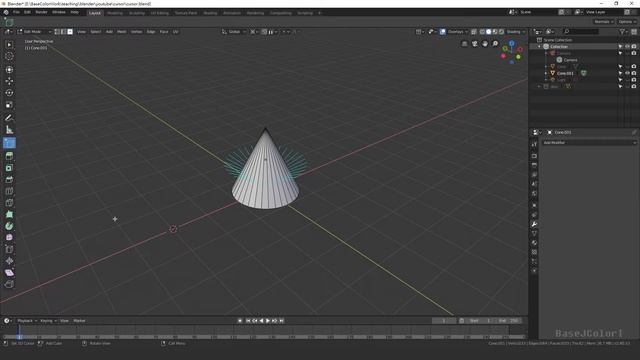Image resolution: width=640 pixels, height=360 pixels.
Task: Select the Poly Build tool
Action: point(9,214)
